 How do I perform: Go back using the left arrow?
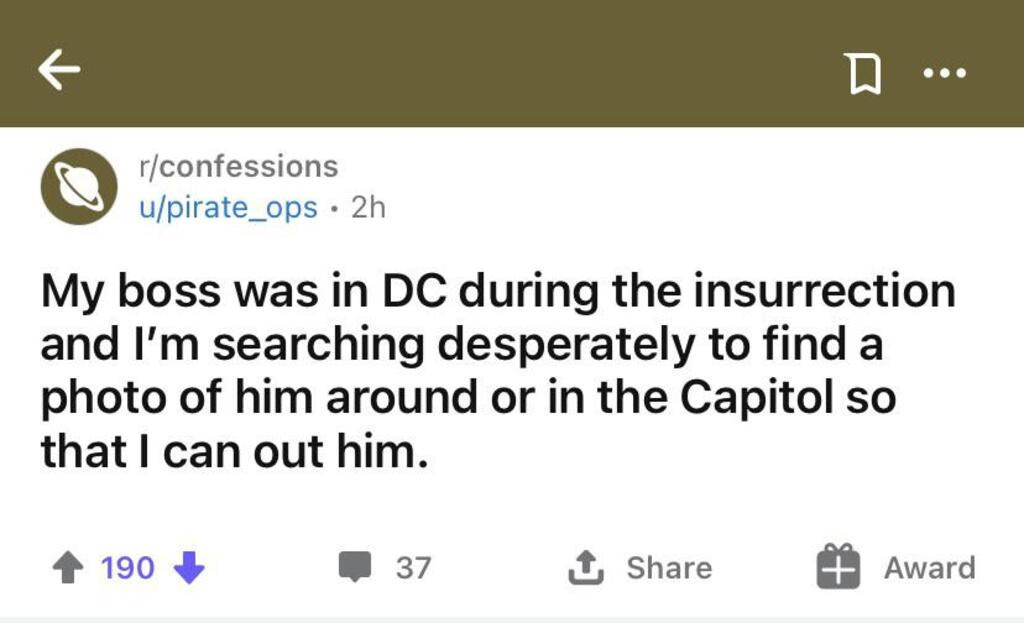pos(59,71)
